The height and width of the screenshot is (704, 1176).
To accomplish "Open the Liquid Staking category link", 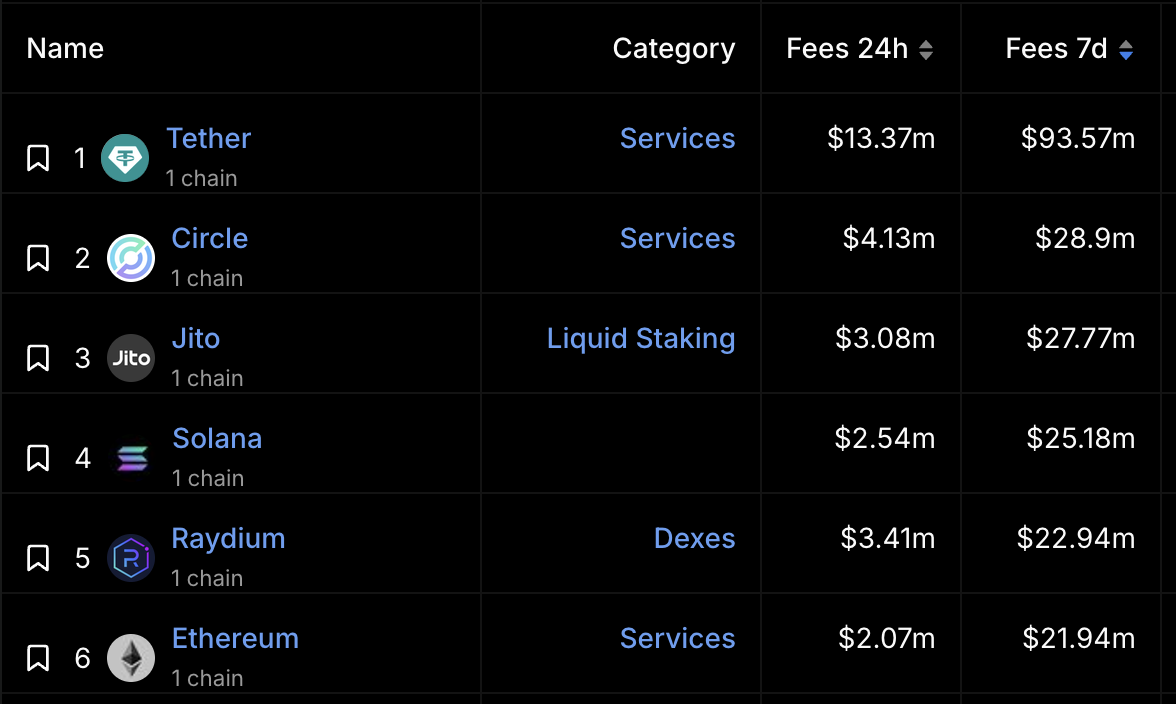I will (641, 338).
